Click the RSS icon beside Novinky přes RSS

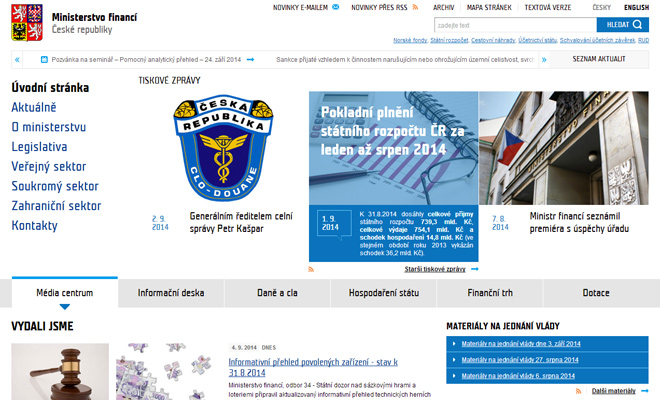(x=415, y=7)
